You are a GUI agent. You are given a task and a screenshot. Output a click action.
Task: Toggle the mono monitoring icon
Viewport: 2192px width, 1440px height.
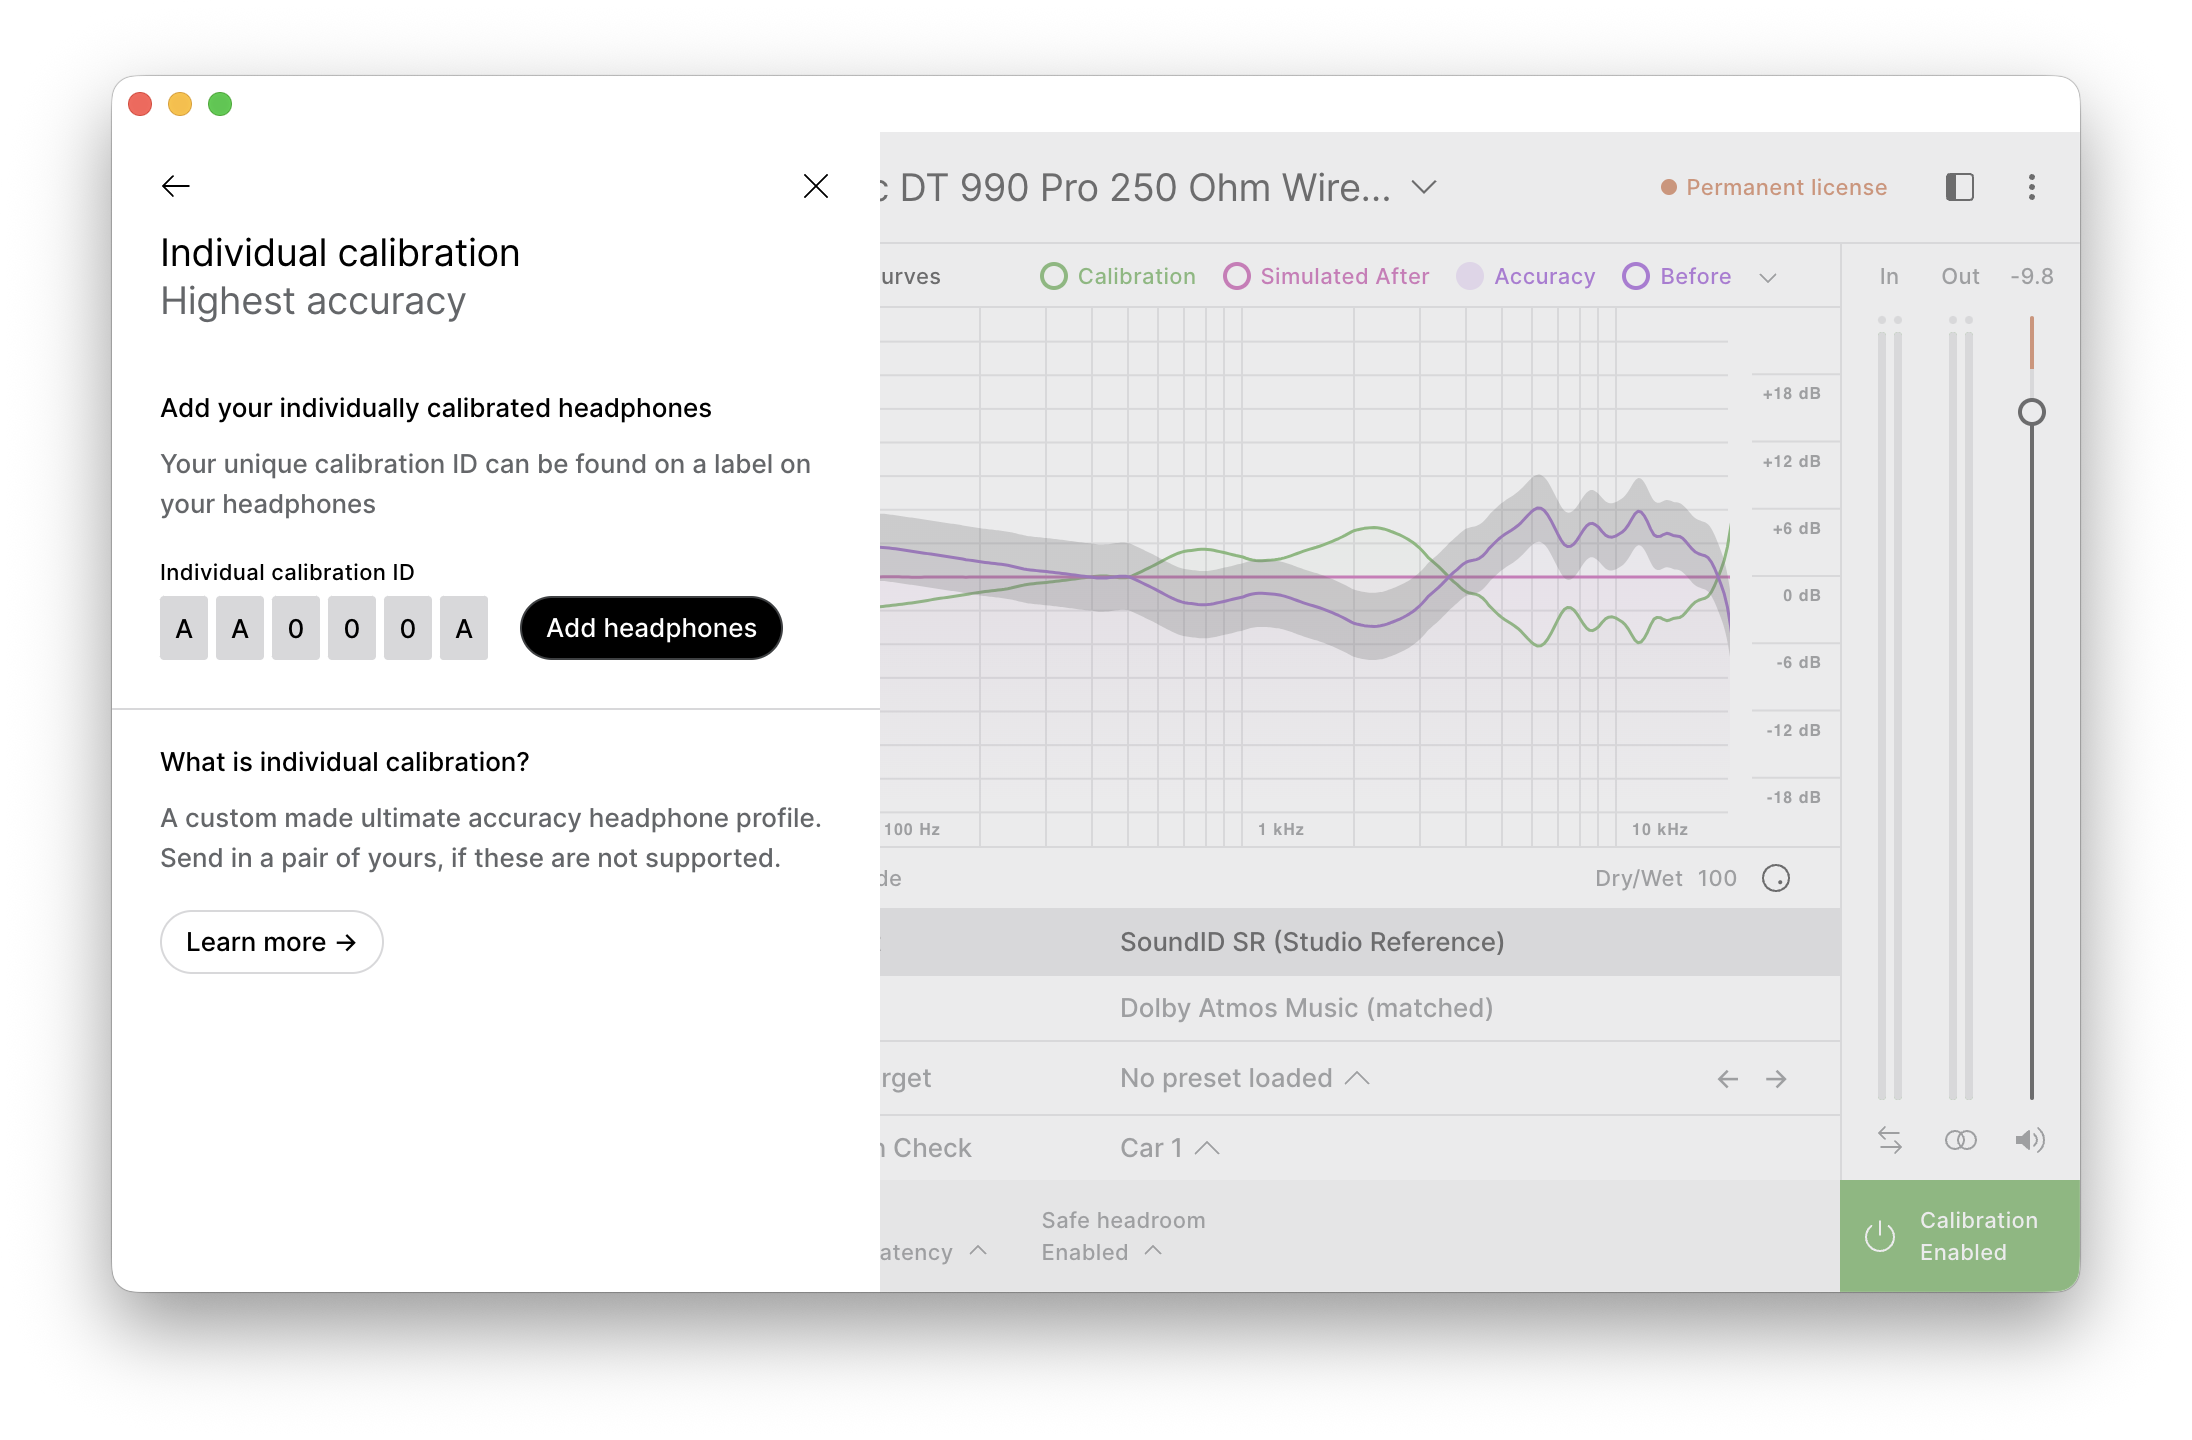(1960, 1140)
